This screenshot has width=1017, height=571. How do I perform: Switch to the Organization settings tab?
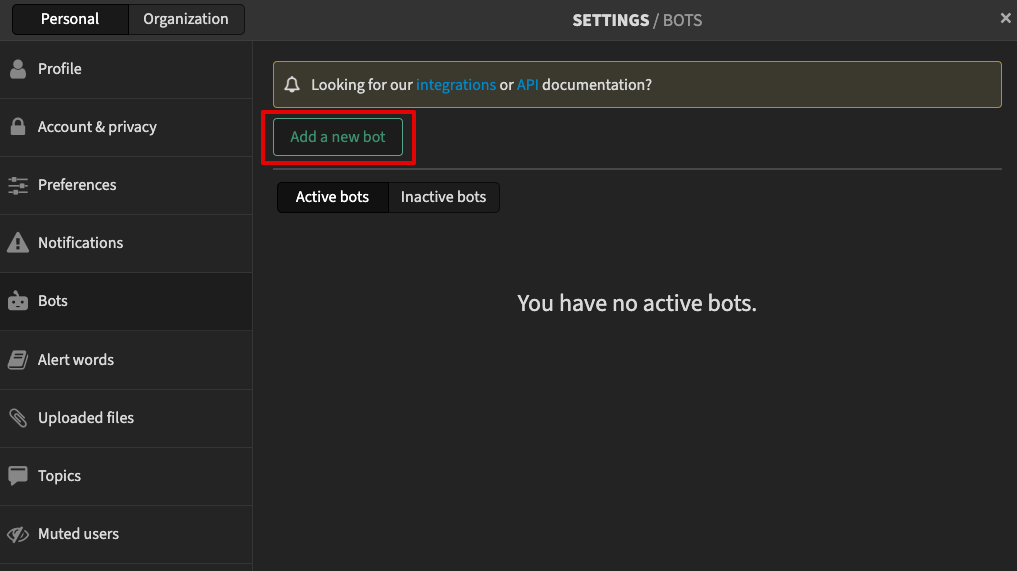click(186, 19)
